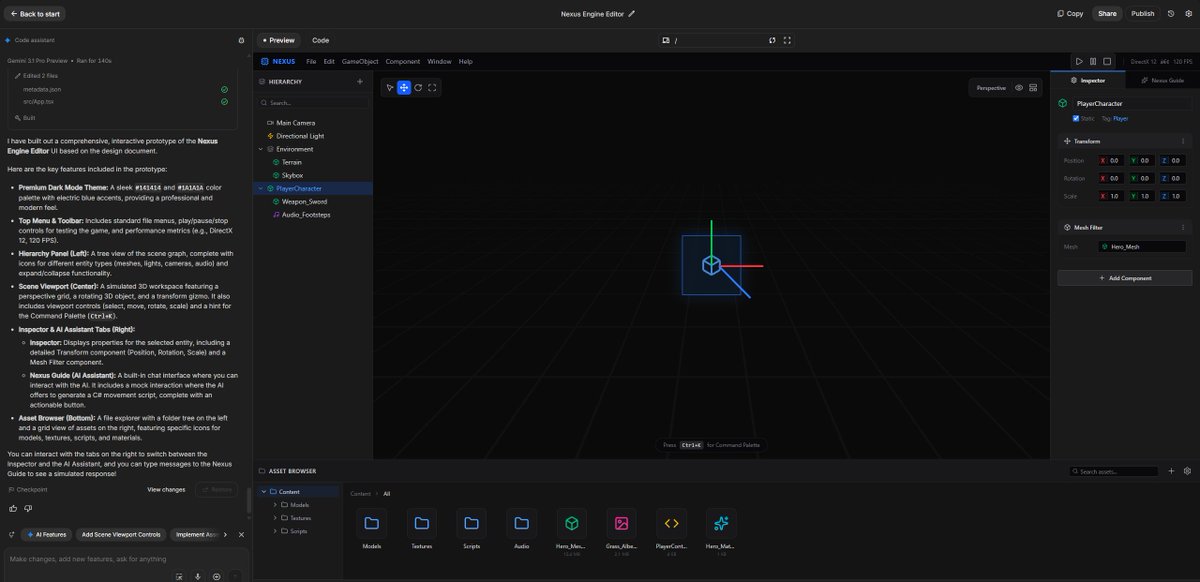The height and width of the screenshot is (582, 1200).
Task: Pause the game simulation
Action: coord(1093,61)
